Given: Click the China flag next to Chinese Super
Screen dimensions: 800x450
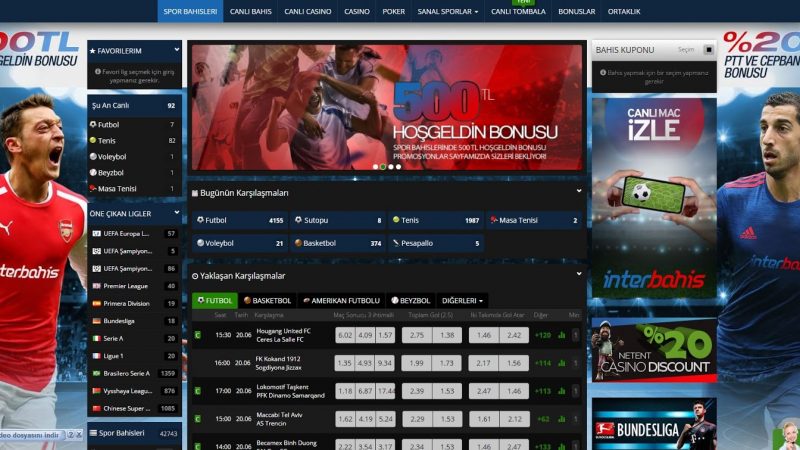Looking at the screenshot, I should click(96, 408).
